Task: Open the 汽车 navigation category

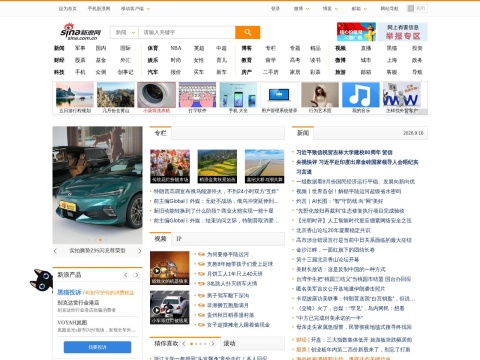Action: (153, 72)
